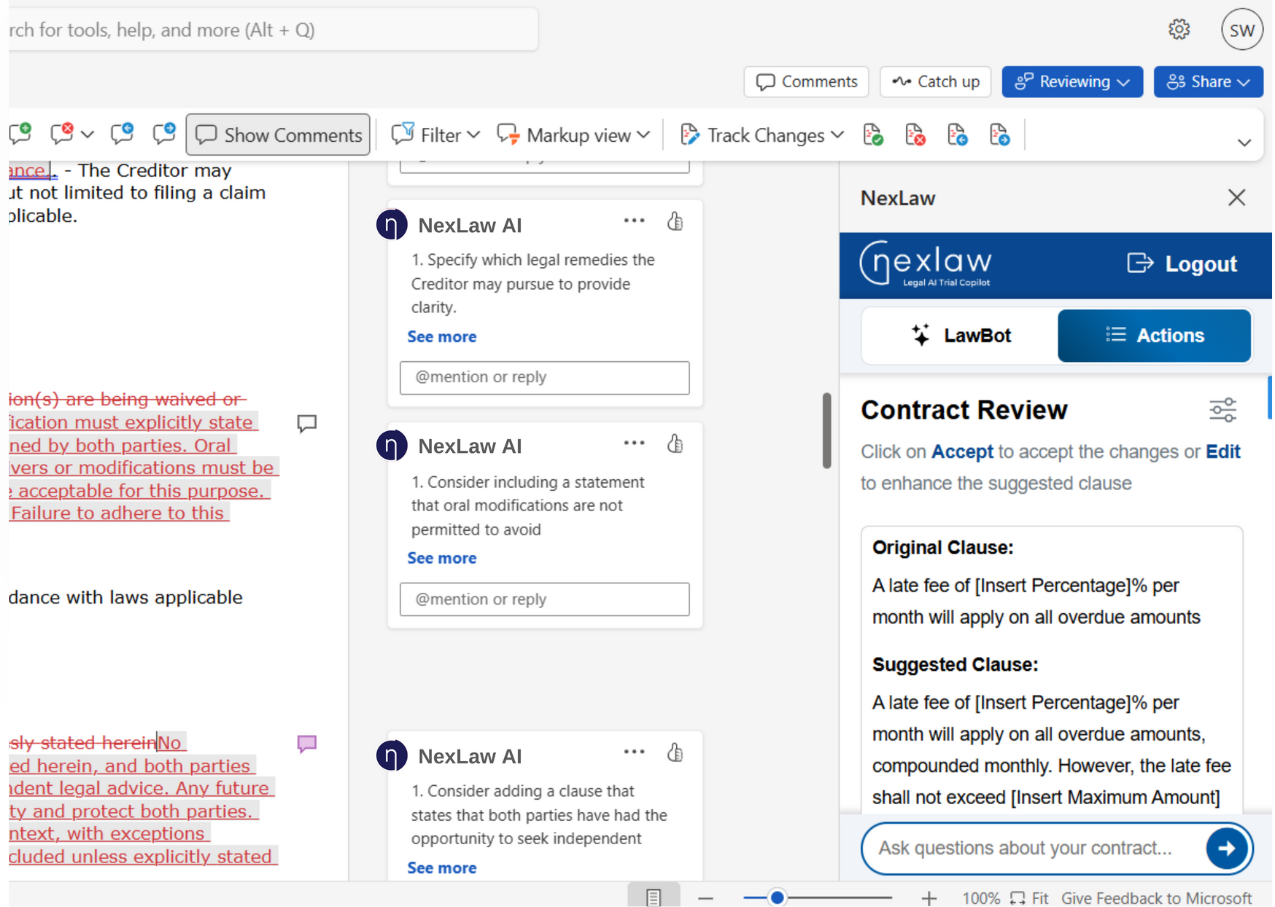Open the Reviewing mode dropdown
The image size is (1275, 907).
tap(1072, 82)
